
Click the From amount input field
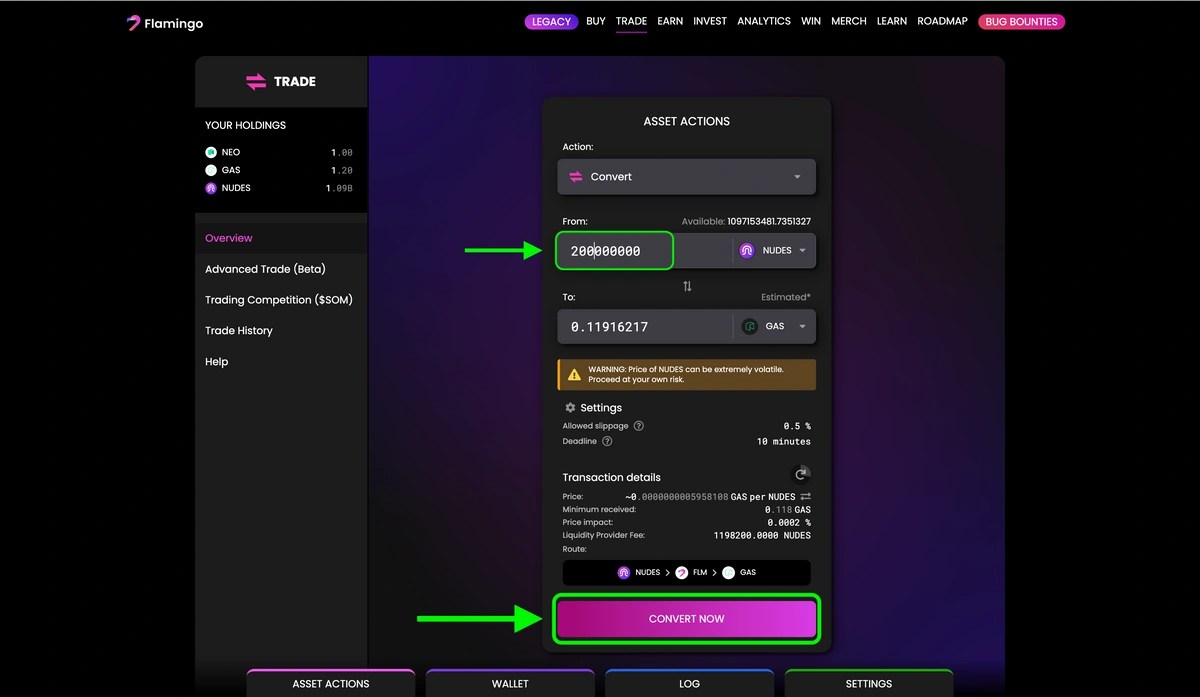tap(614, 250)
